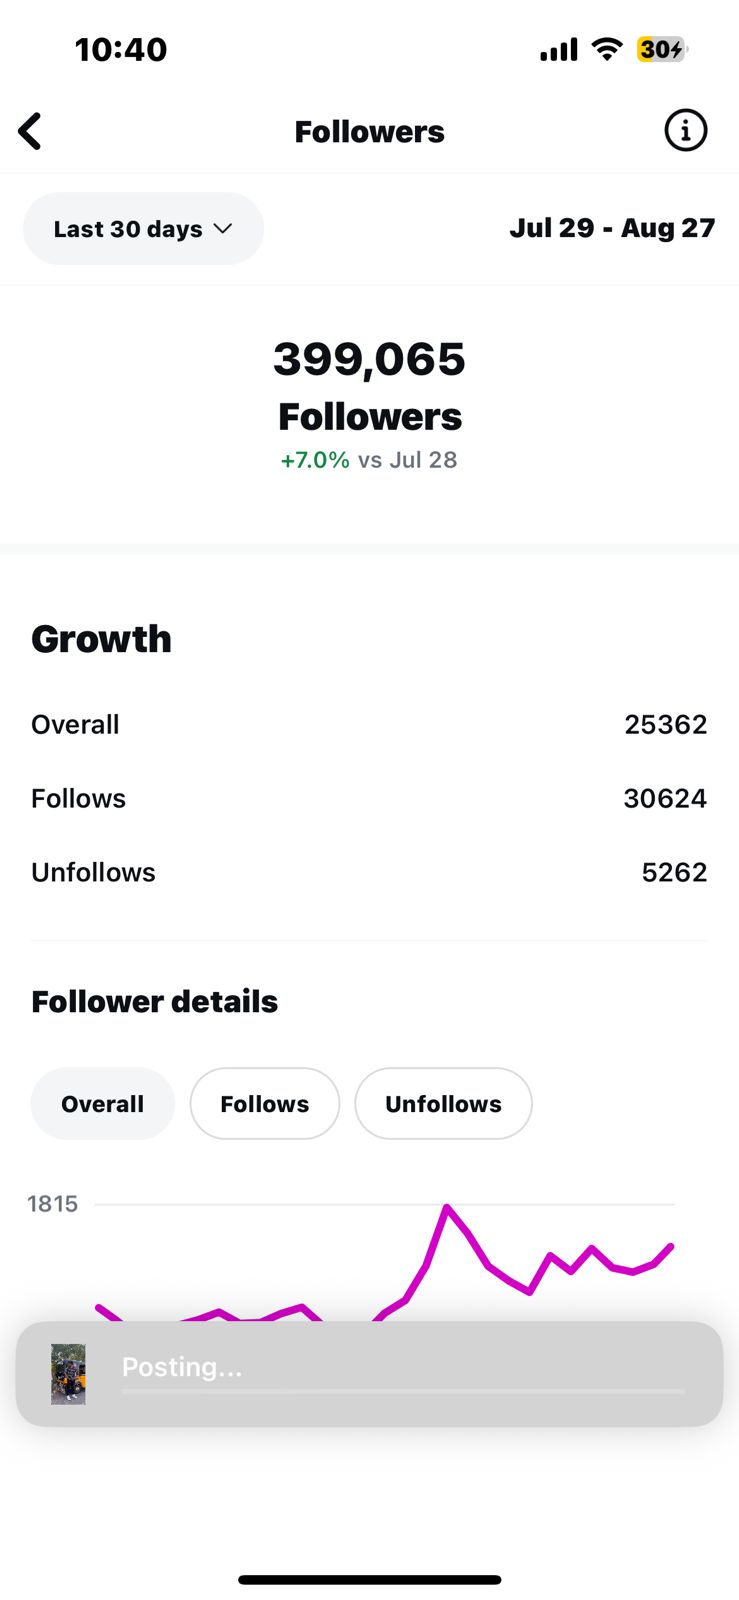Image resolution: width=739 pixels, height=1600 pixels.
Task: Tap the peak of the follower chart line
Action: 447,1207
